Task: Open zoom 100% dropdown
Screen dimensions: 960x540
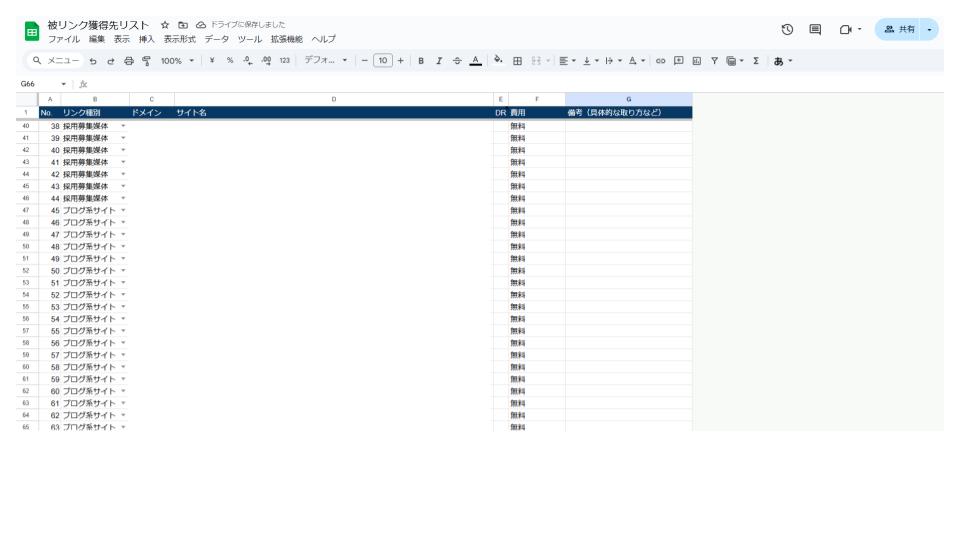Action: pos(177,61)
